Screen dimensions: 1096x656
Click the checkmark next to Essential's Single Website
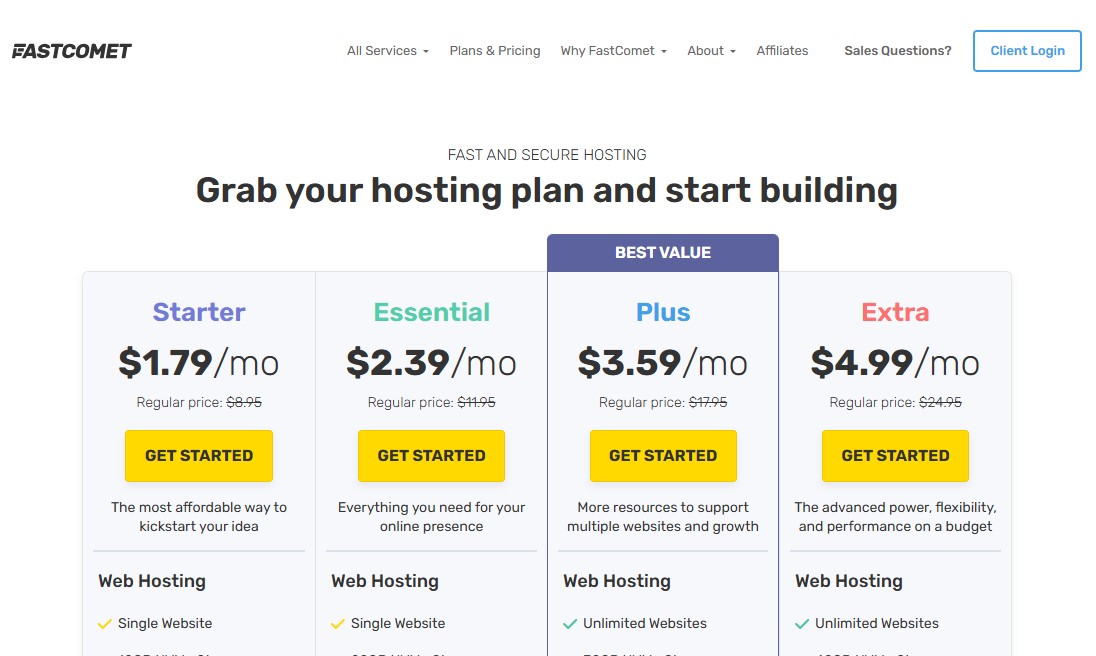pos(338,623)
